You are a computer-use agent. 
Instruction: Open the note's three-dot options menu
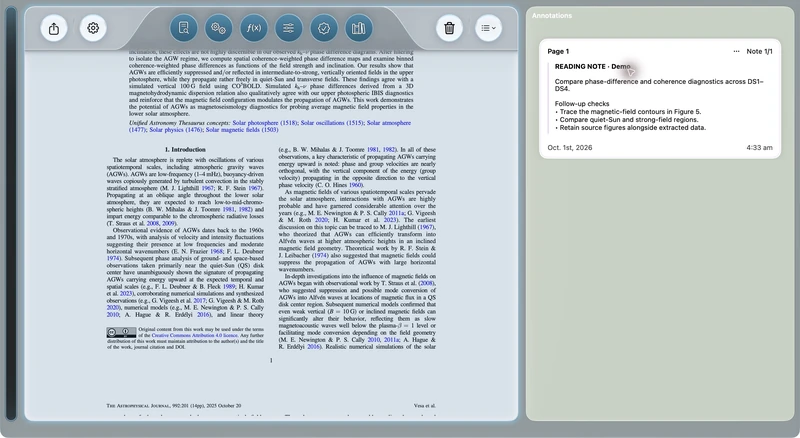(x=736, y=52)
